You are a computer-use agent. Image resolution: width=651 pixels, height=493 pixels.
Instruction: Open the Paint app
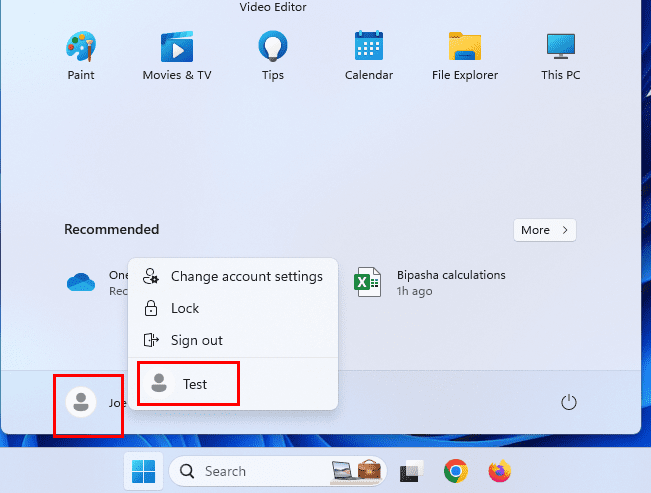(x=80, y=55)
